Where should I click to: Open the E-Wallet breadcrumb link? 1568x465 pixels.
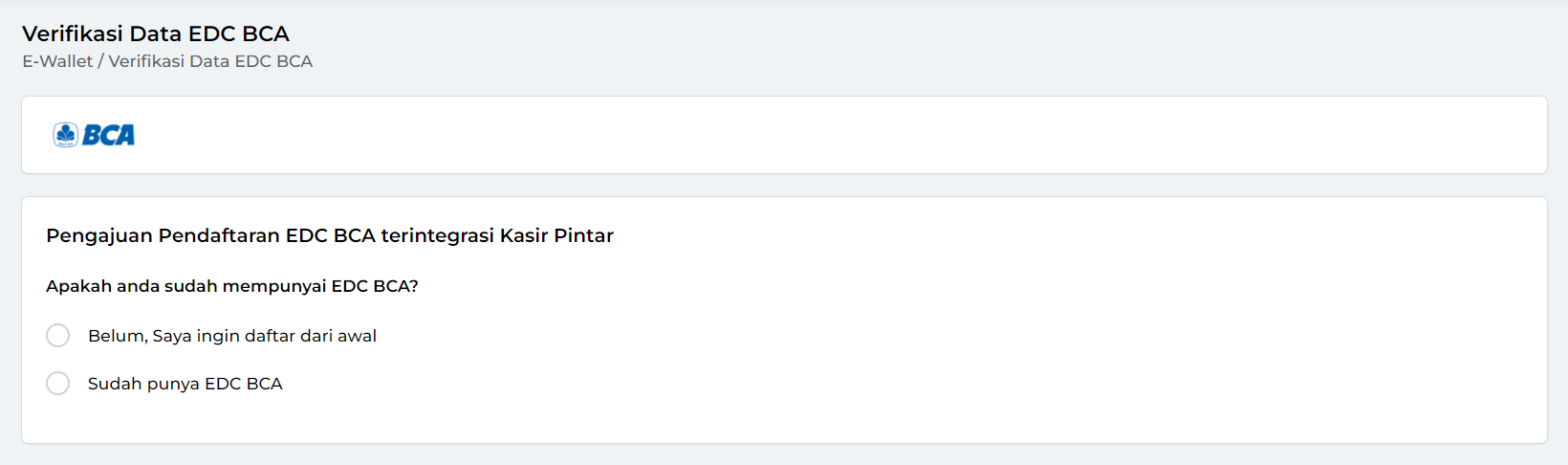56,61
